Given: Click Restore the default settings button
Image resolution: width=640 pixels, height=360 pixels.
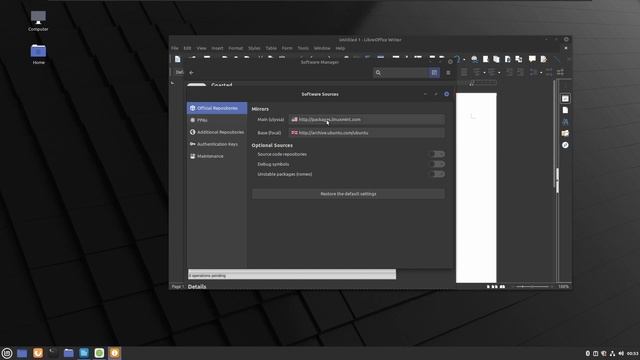Looking at the screenshot, I should (348, 194).
